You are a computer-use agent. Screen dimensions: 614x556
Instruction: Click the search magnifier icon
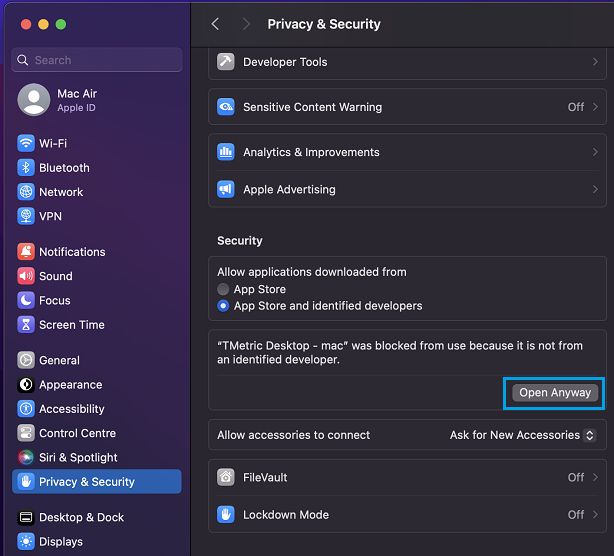(x=23, y=60)
